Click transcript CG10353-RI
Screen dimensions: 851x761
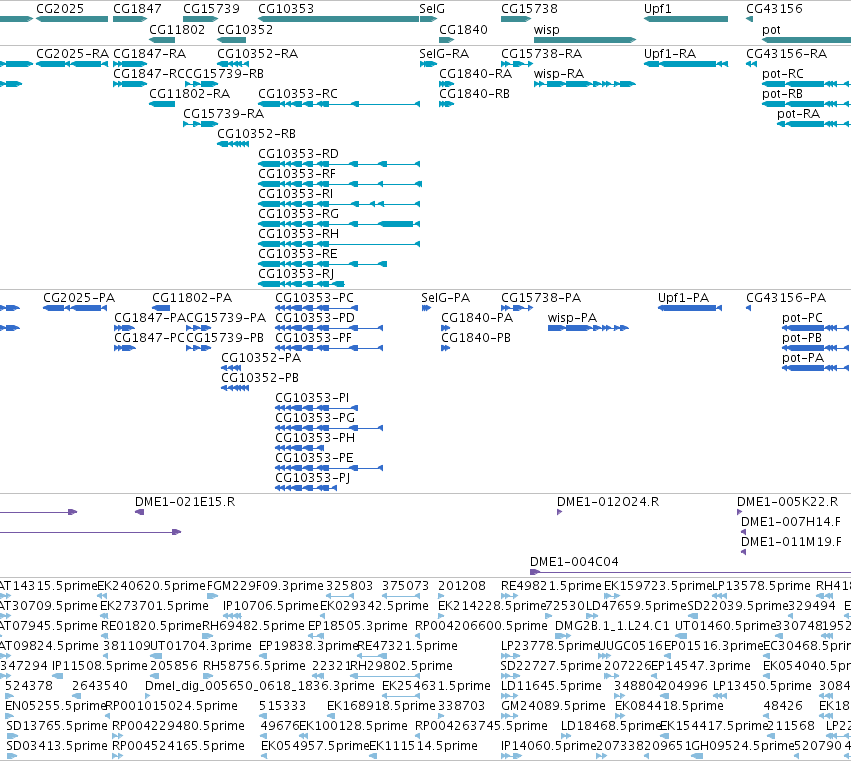point(339,204)
